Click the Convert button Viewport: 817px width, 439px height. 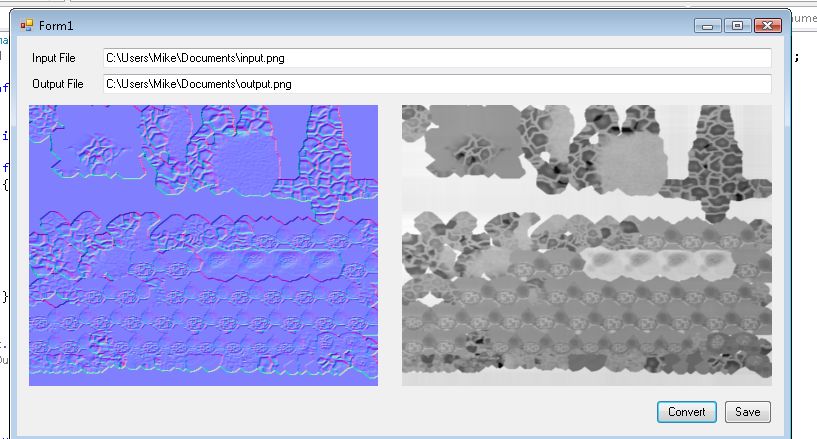point(686,412)
